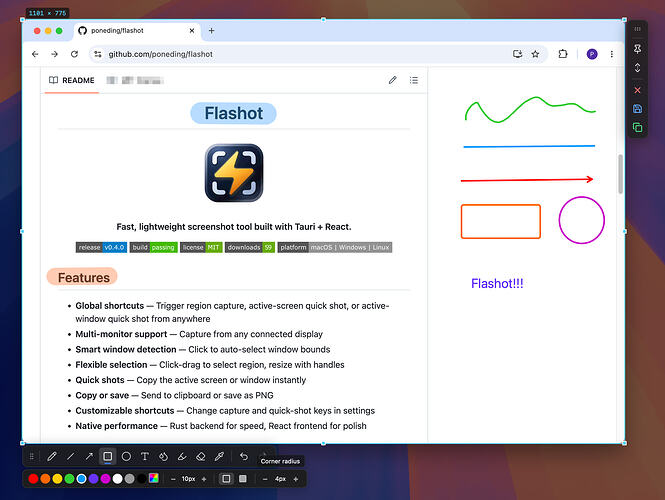Select the Arrow drawing tool

(89, 456)
